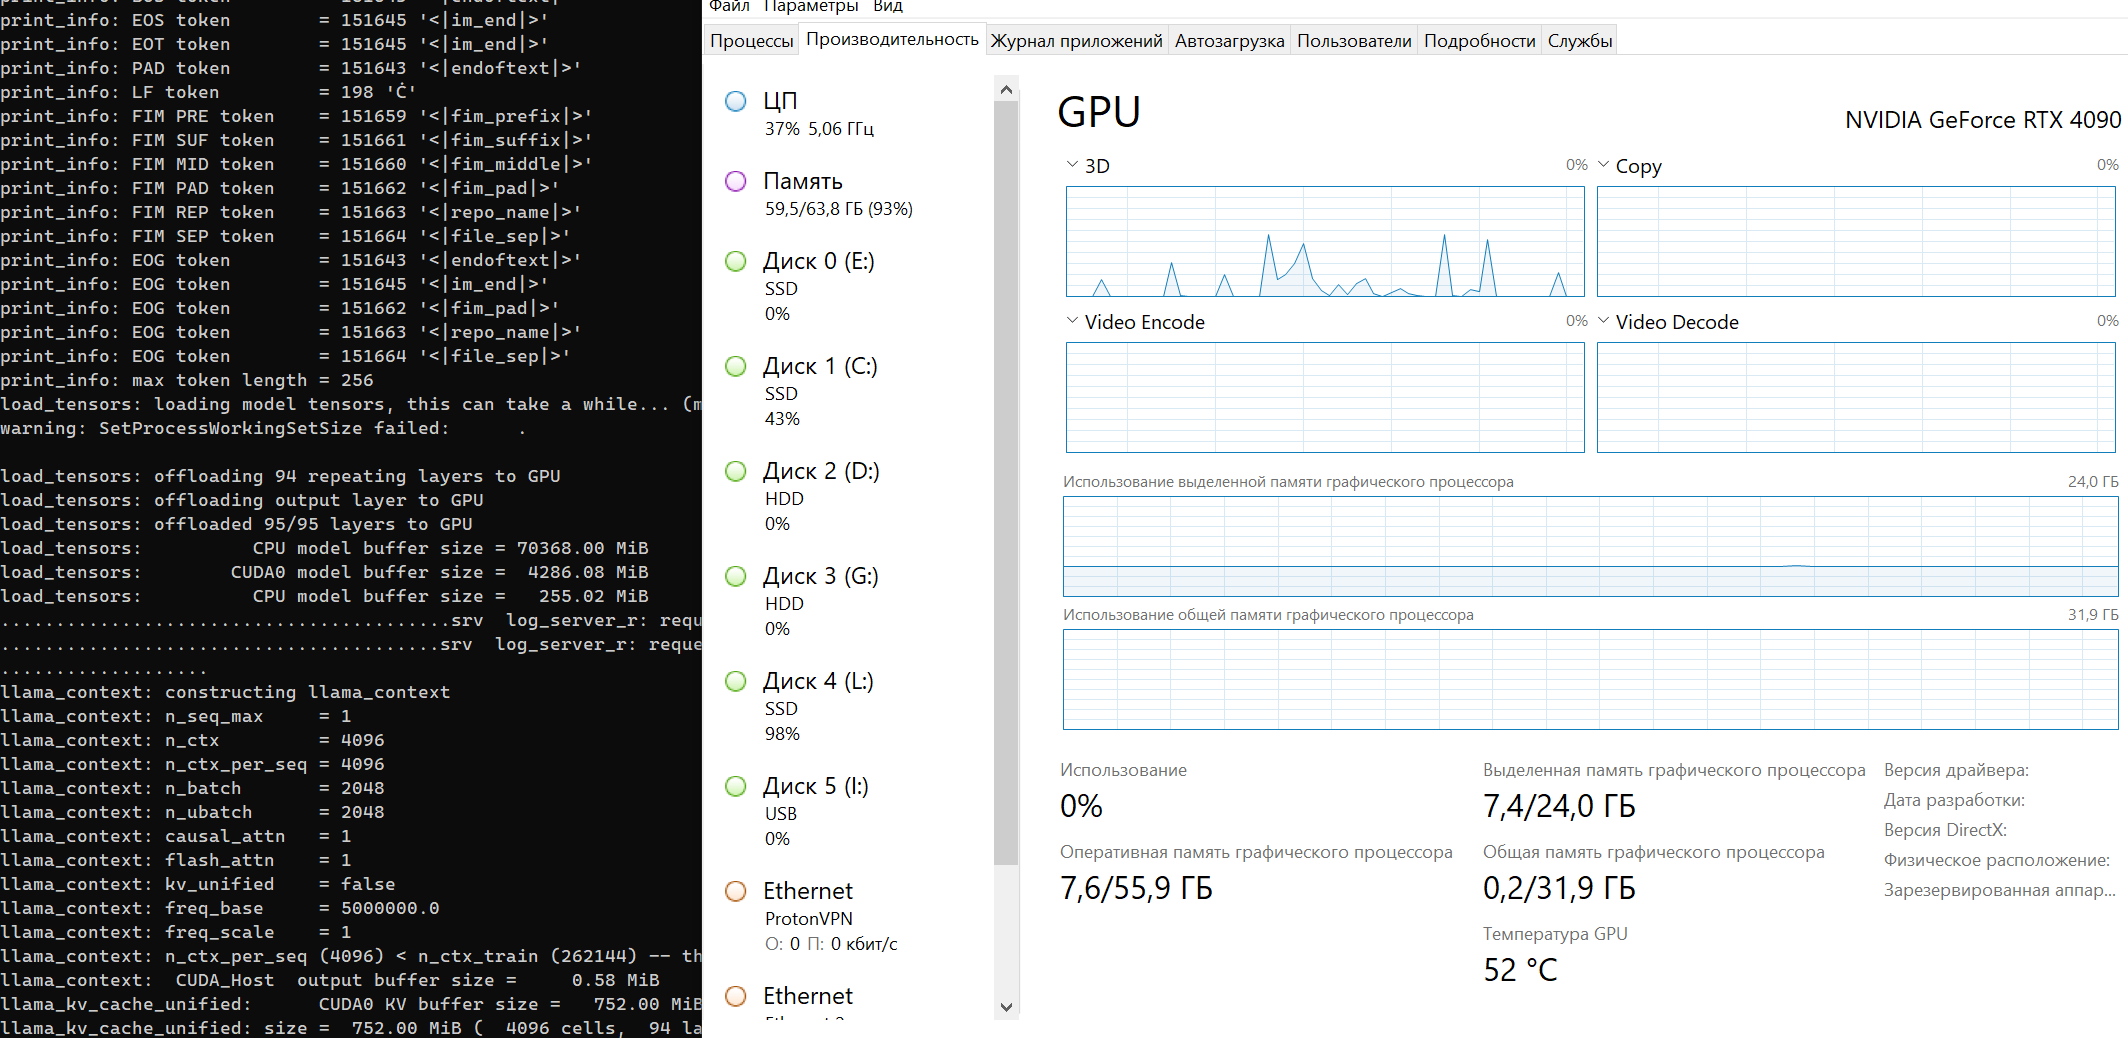
Task: Click the Версия DirectX label
Action: [1945, 830]
